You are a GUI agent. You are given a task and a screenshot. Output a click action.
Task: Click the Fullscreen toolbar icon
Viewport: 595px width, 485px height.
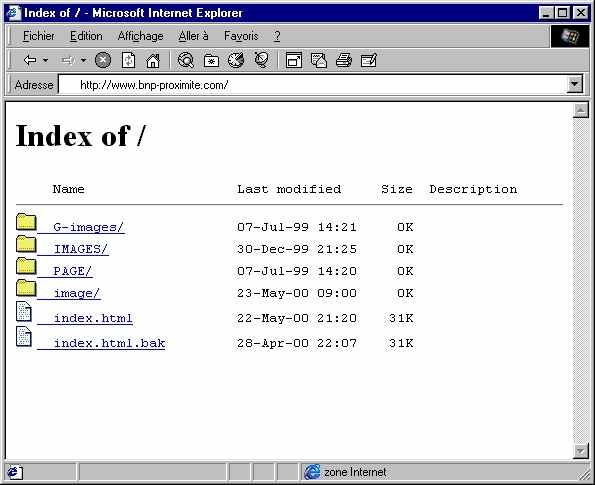294,60
